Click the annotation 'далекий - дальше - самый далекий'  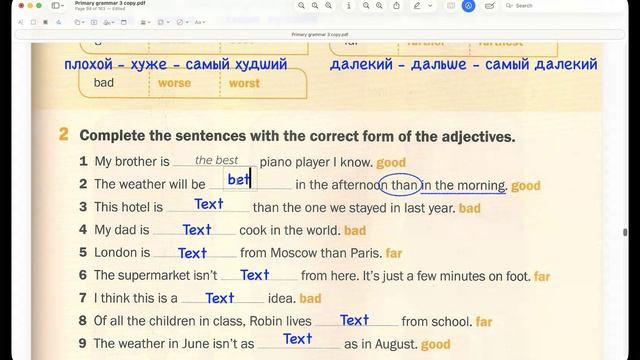[464, 64]
